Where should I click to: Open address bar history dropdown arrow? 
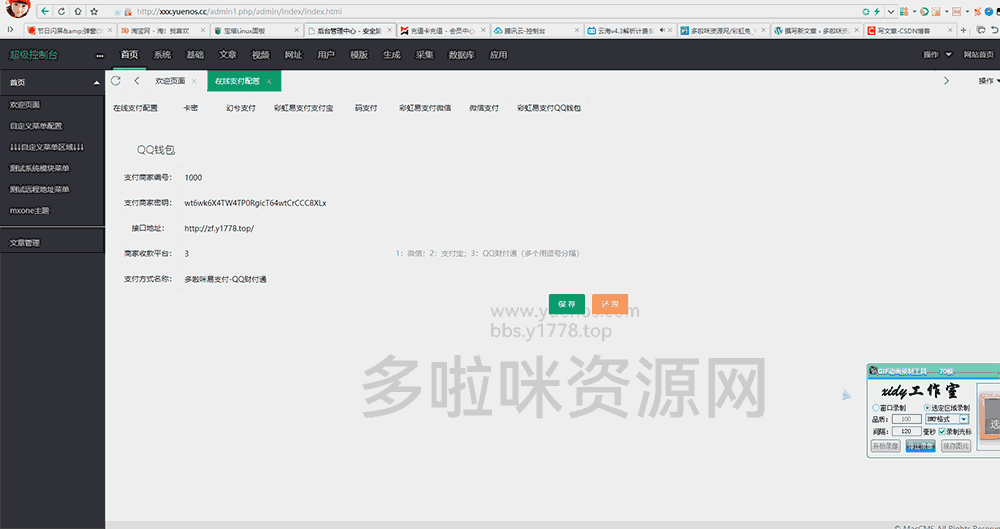[891, 11]
